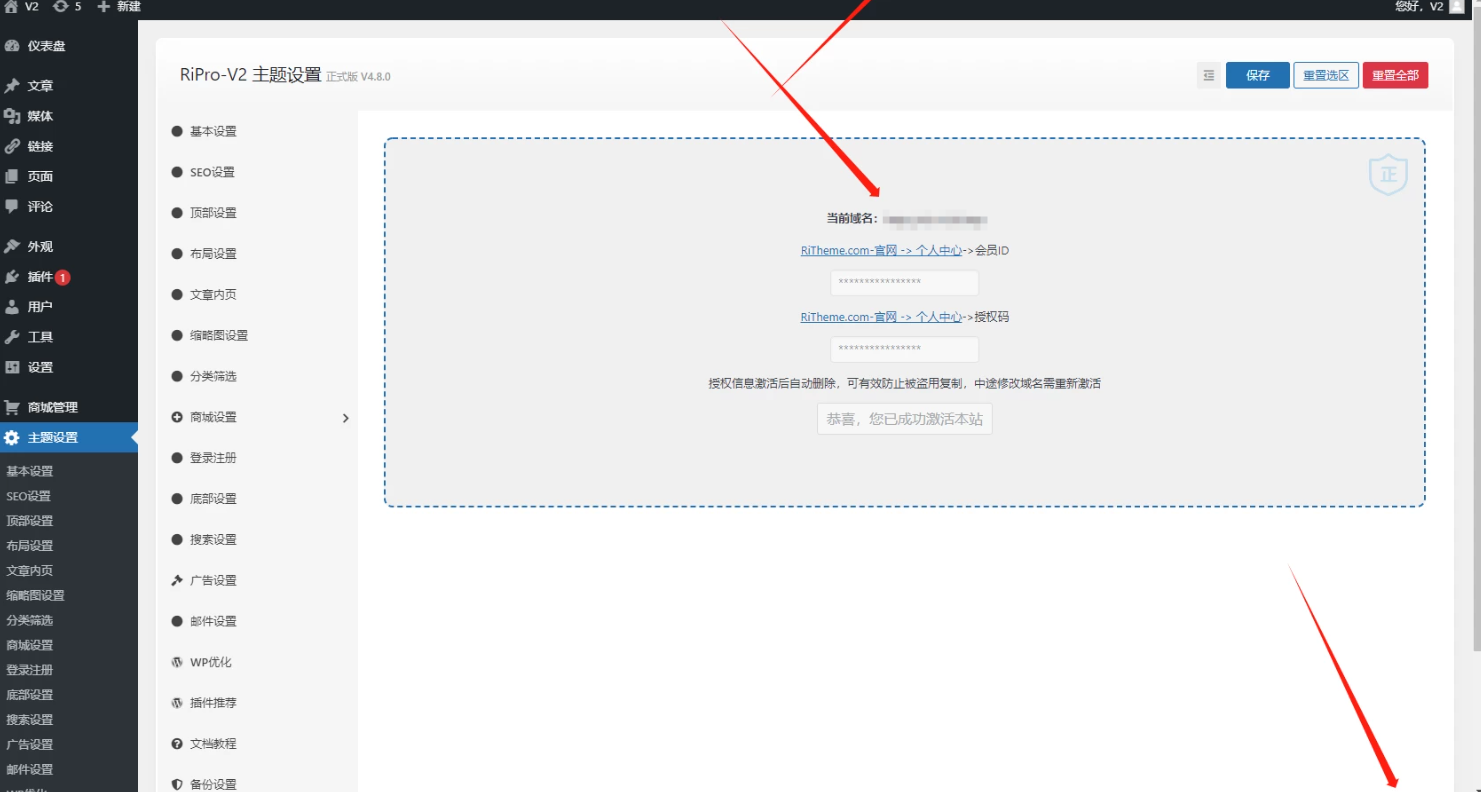The image size is (1481, 792).
Task: Click the 重置选区 reset section button
Action: tap(1326, 75)
